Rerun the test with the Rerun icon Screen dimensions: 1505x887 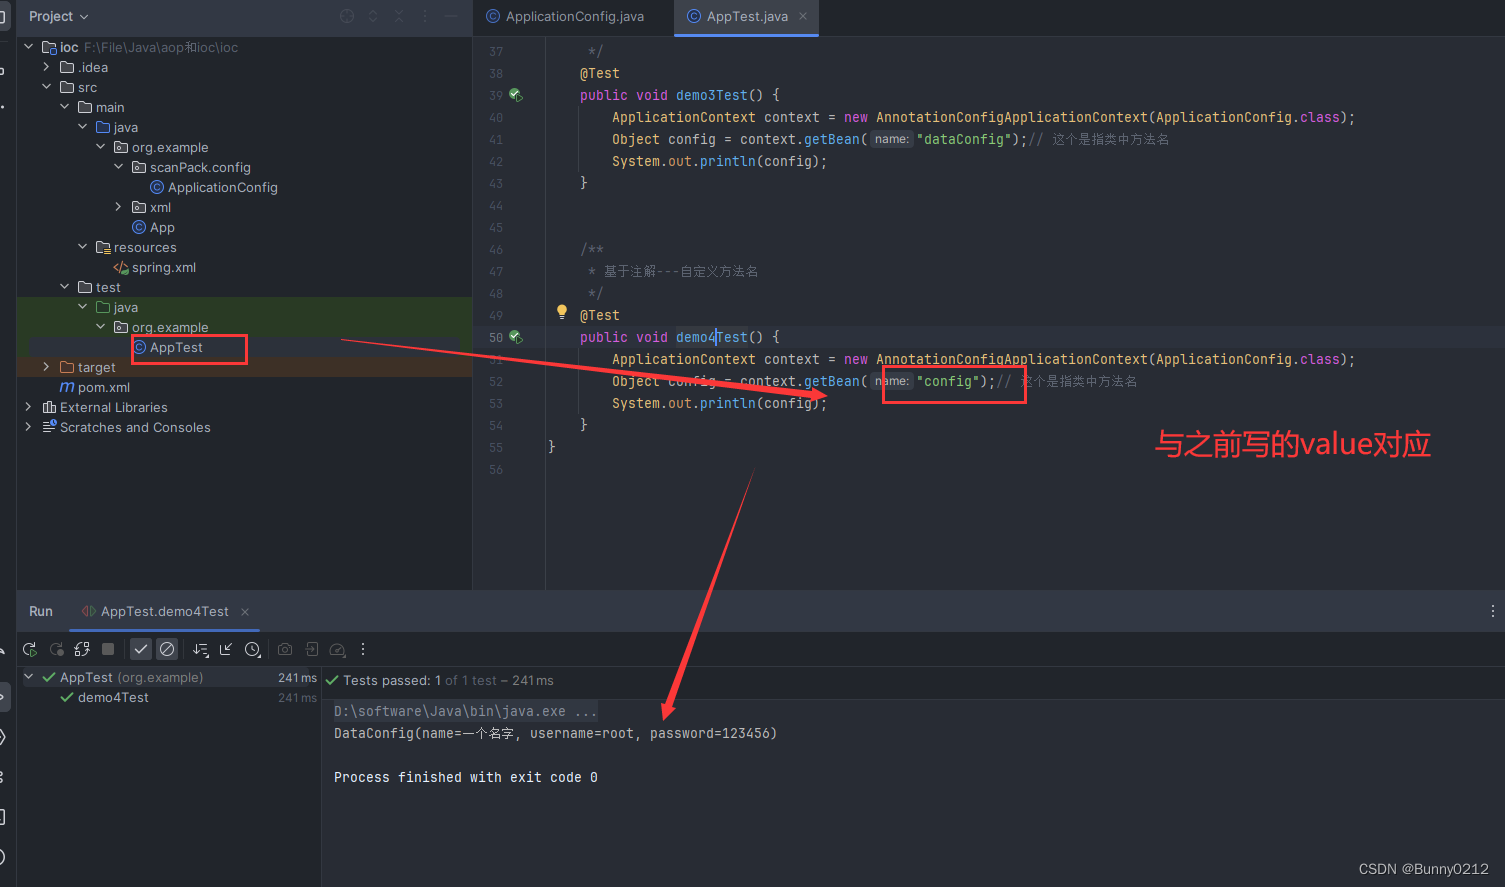(x=30, y=649)
